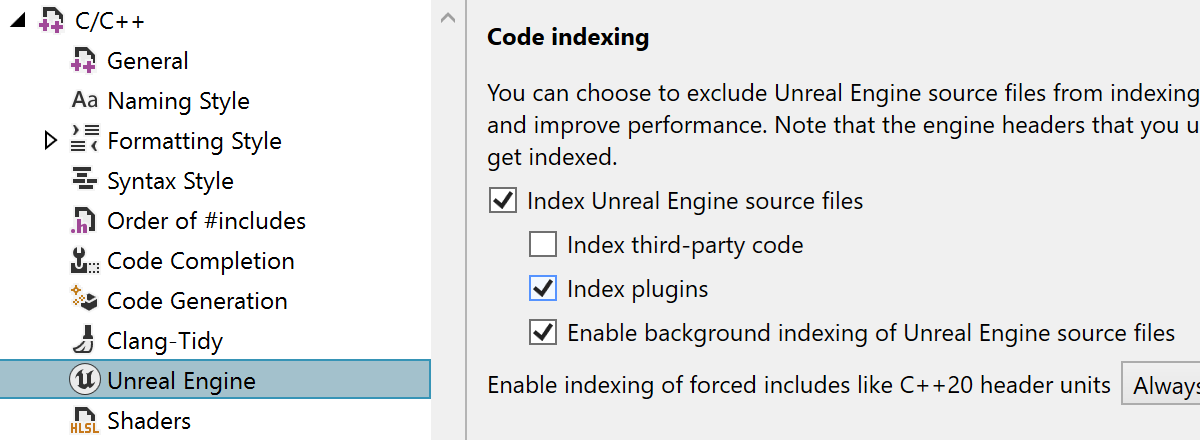Open the forced includes indexing dropdown

tap(1162, 385)
